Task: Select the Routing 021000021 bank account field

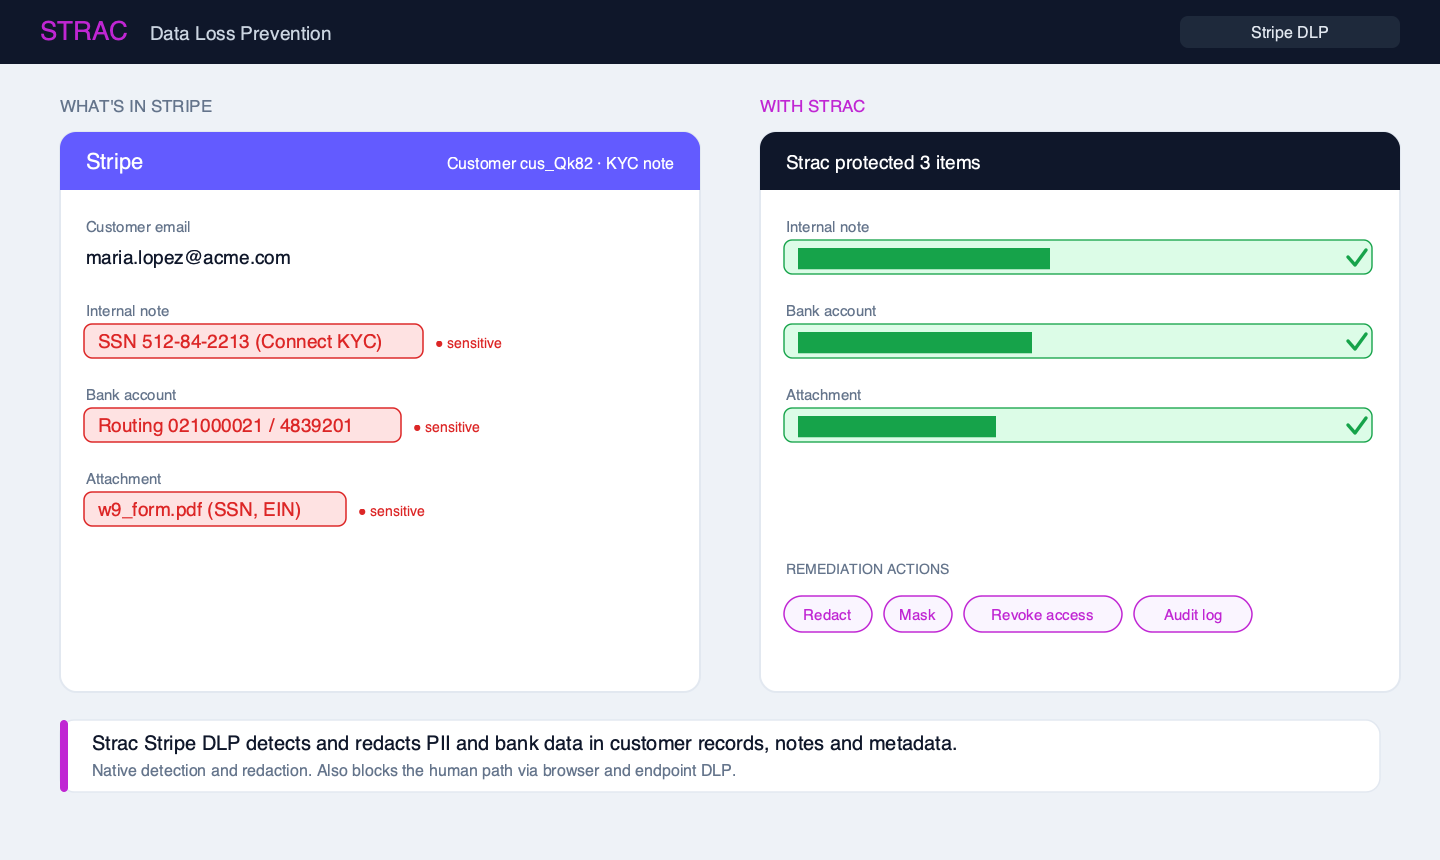Action: 243,425
